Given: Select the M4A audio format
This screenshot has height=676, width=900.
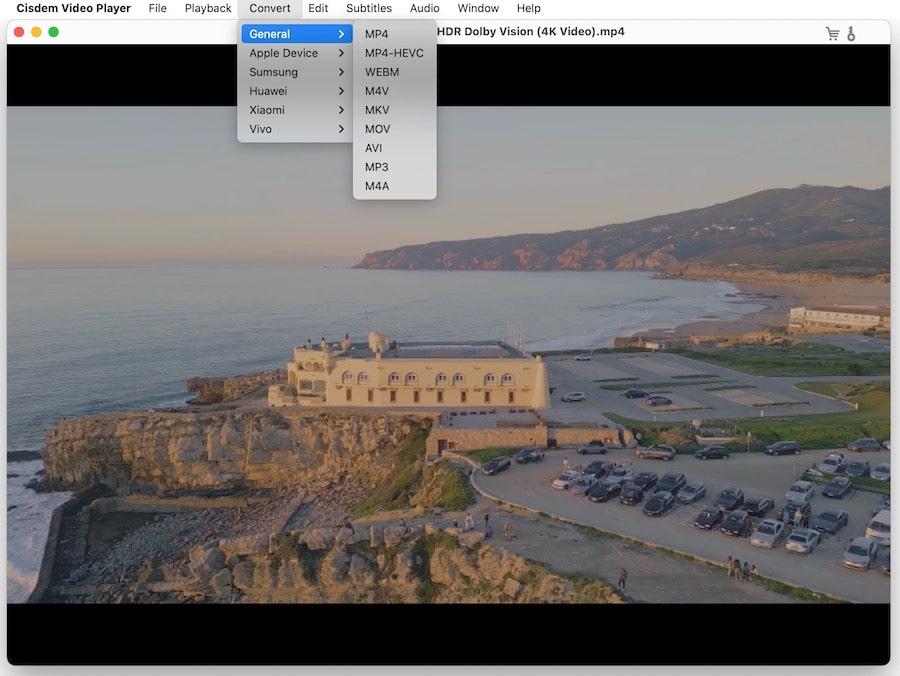Looking at the screenshot, I should tap(376, 185).
